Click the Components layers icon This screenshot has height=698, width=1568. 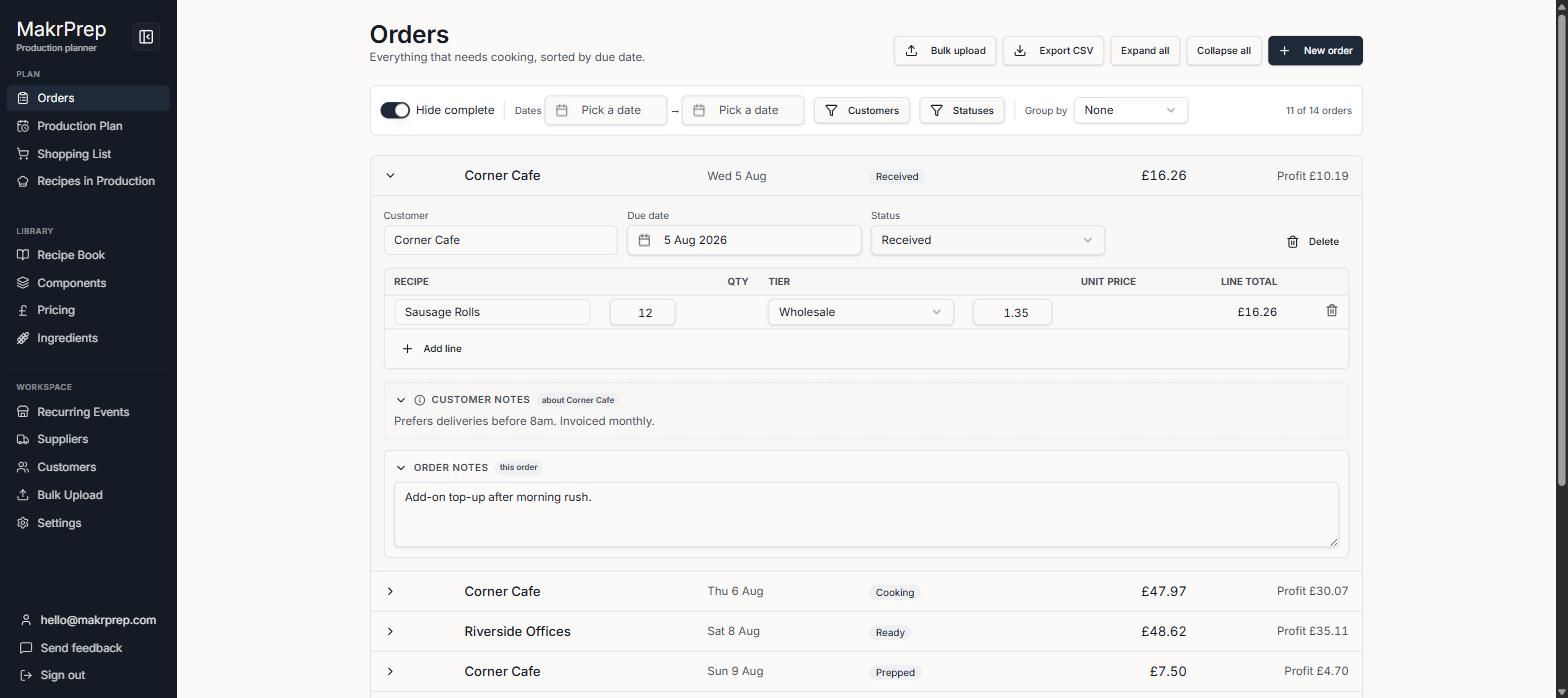click(x=23, y=283)
